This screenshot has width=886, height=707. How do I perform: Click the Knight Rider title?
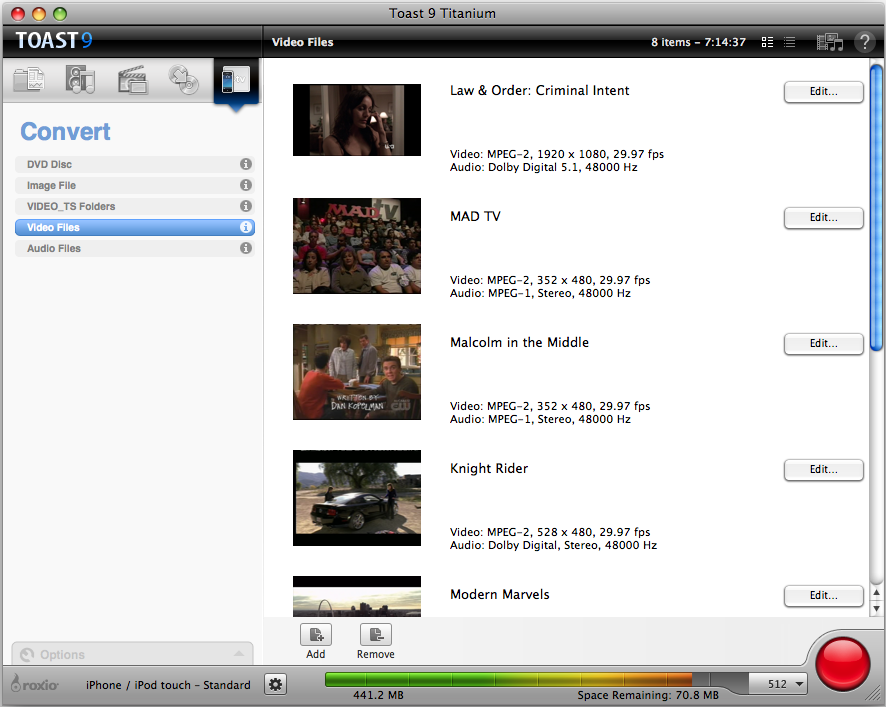tap(489, 469)
